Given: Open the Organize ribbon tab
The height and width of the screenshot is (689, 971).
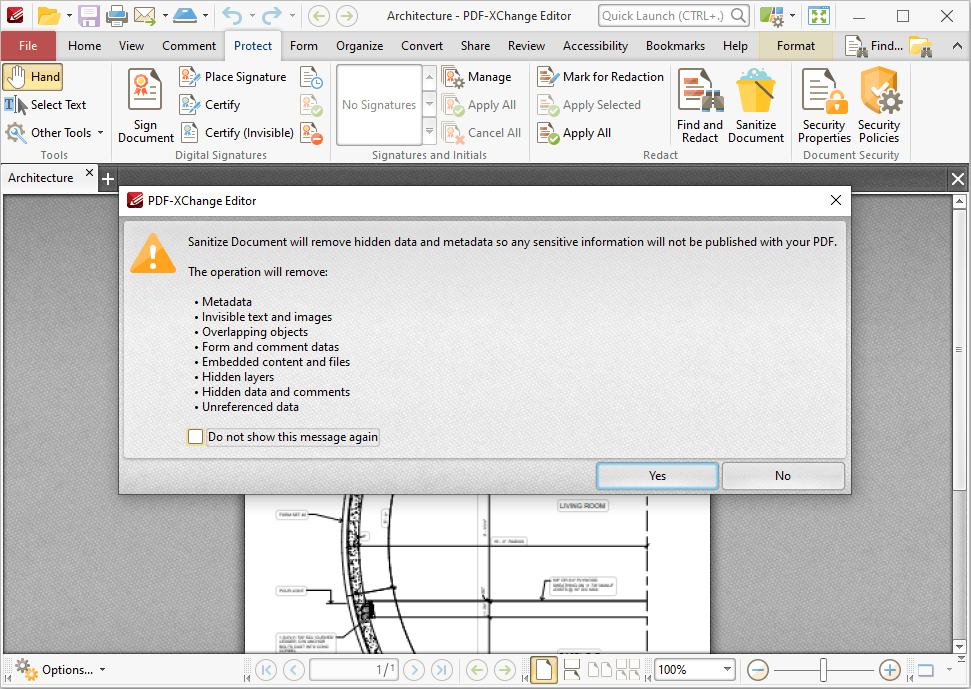Looking at the screenshot, I should pyautogui.click(x=359, y=46).
